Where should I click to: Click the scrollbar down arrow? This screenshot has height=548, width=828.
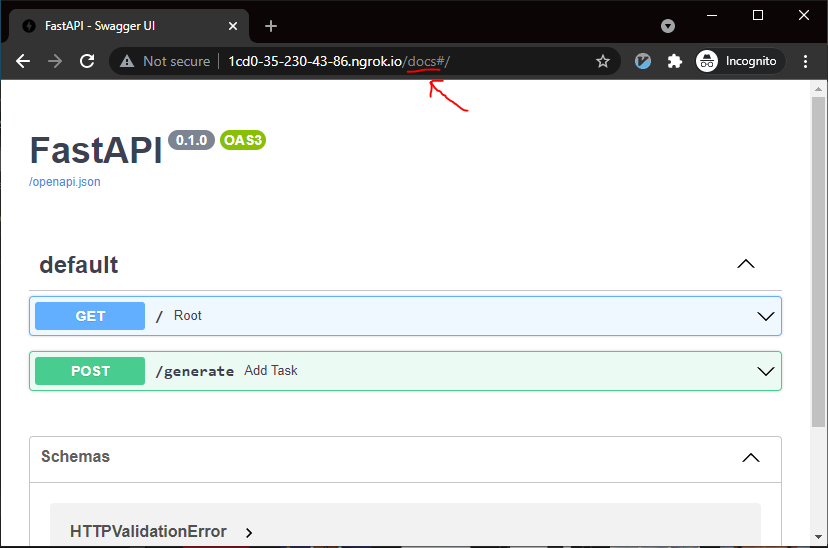point(818,536)
